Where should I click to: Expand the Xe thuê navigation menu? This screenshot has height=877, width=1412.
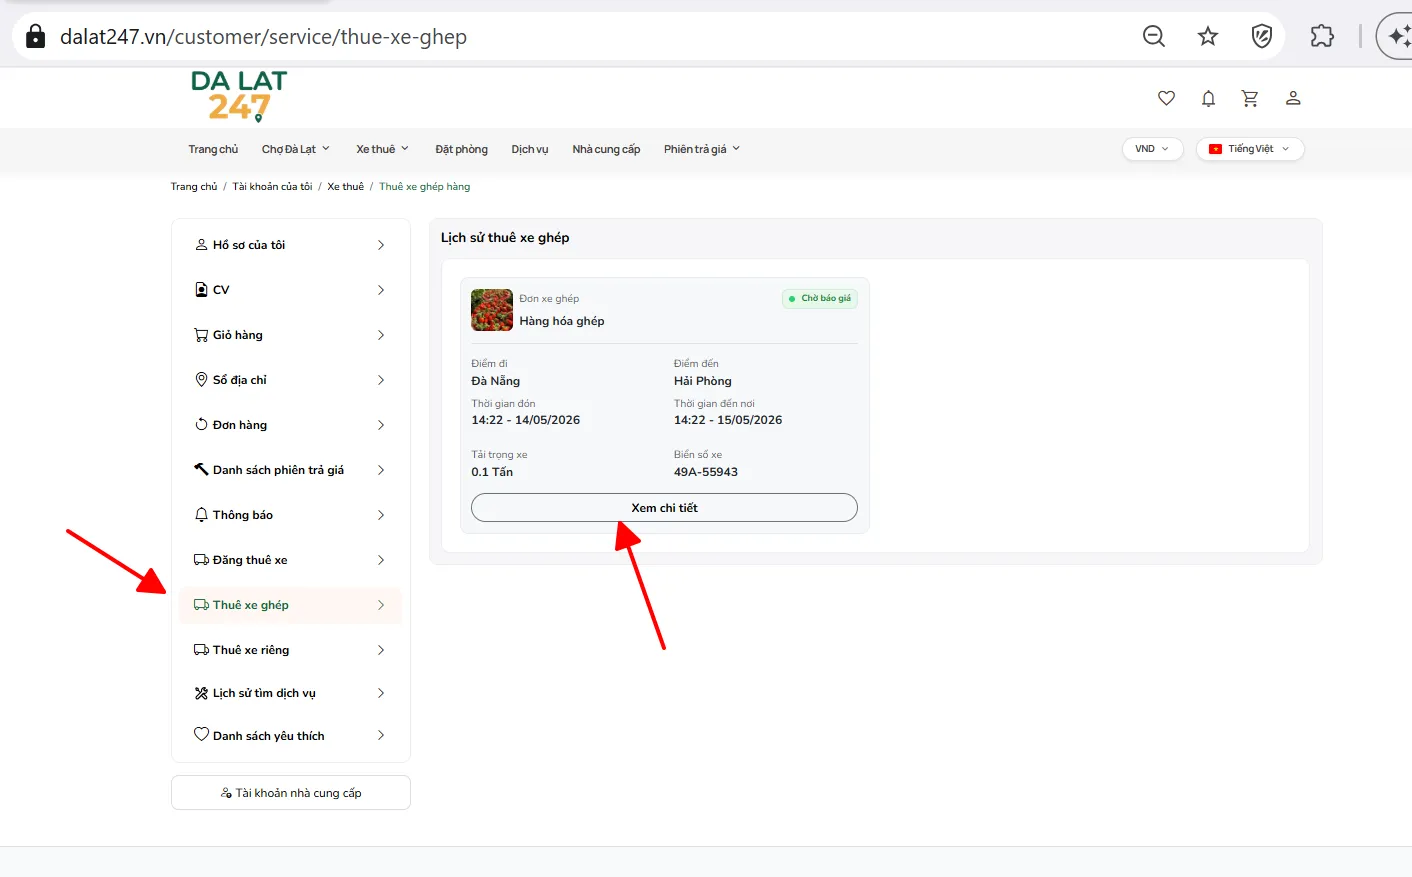click(383, 149)
